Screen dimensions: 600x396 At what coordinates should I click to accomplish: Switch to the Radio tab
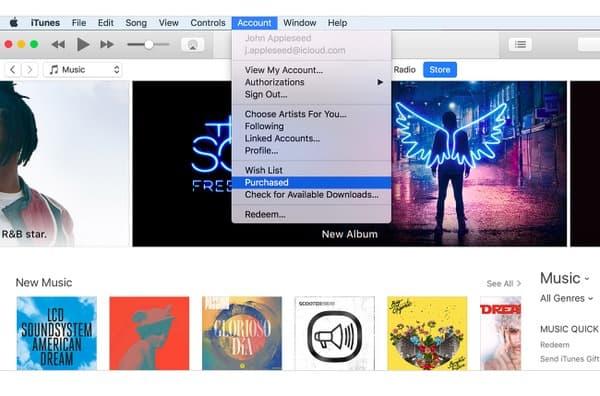click(x=404, y=70)
